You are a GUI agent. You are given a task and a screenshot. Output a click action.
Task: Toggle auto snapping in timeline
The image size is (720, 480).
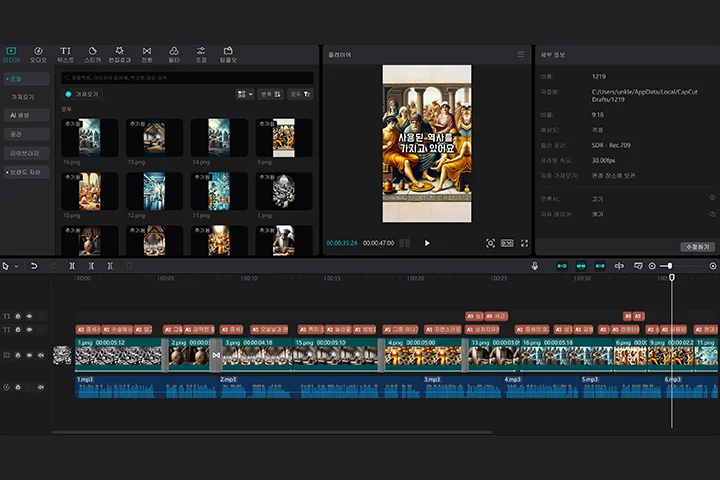click(581, 266)
